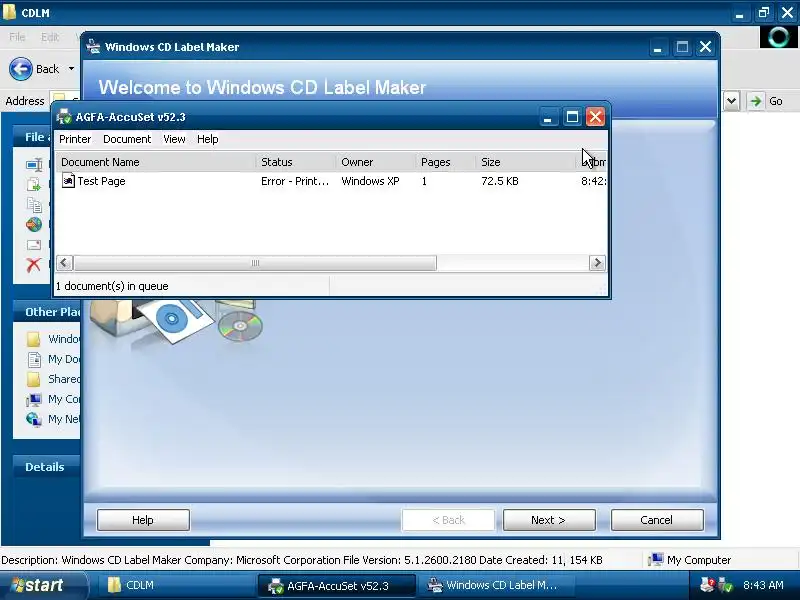The width and height of the screenshot is (800, 600).
Task: Click the Other Places panel header
Action: pyautogui.click(x=47, y=312)
